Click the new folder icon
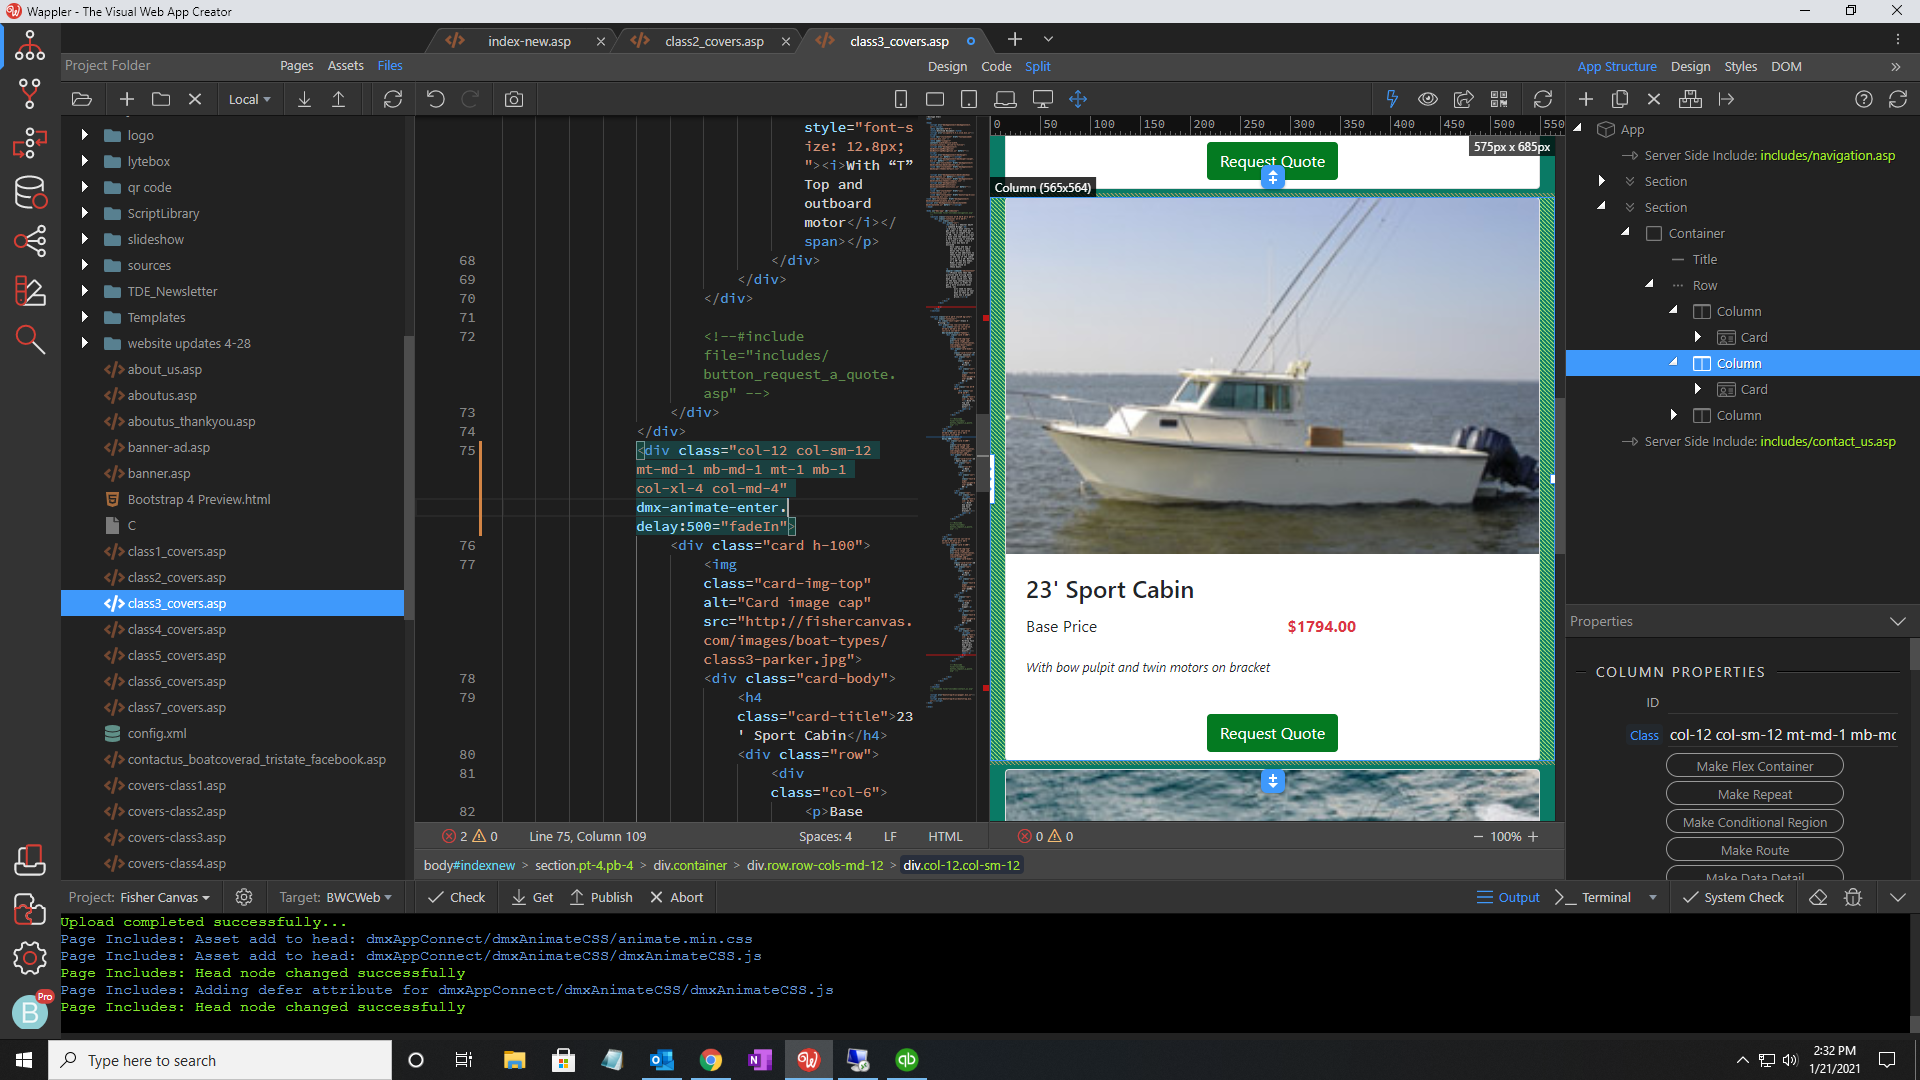The height and width of the screenshot is (1080, 1920). (160, 99)
